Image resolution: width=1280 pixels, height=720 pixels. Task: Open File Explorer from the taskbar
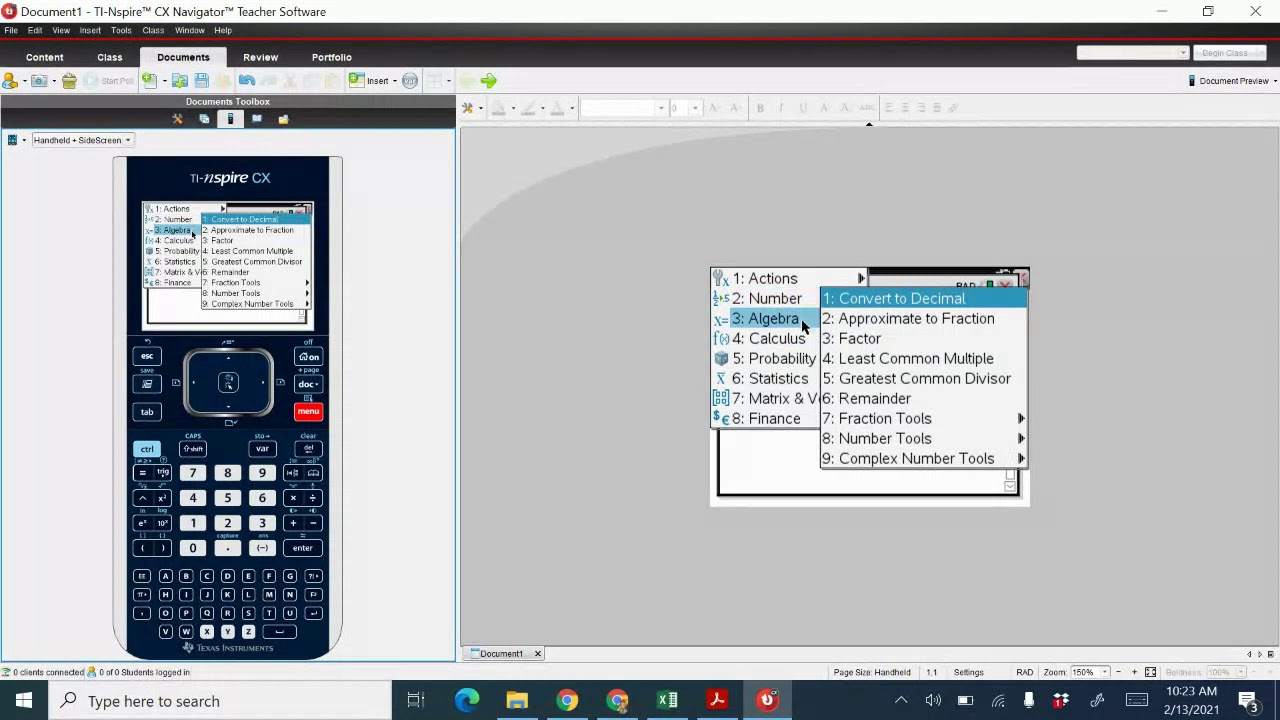517,700
